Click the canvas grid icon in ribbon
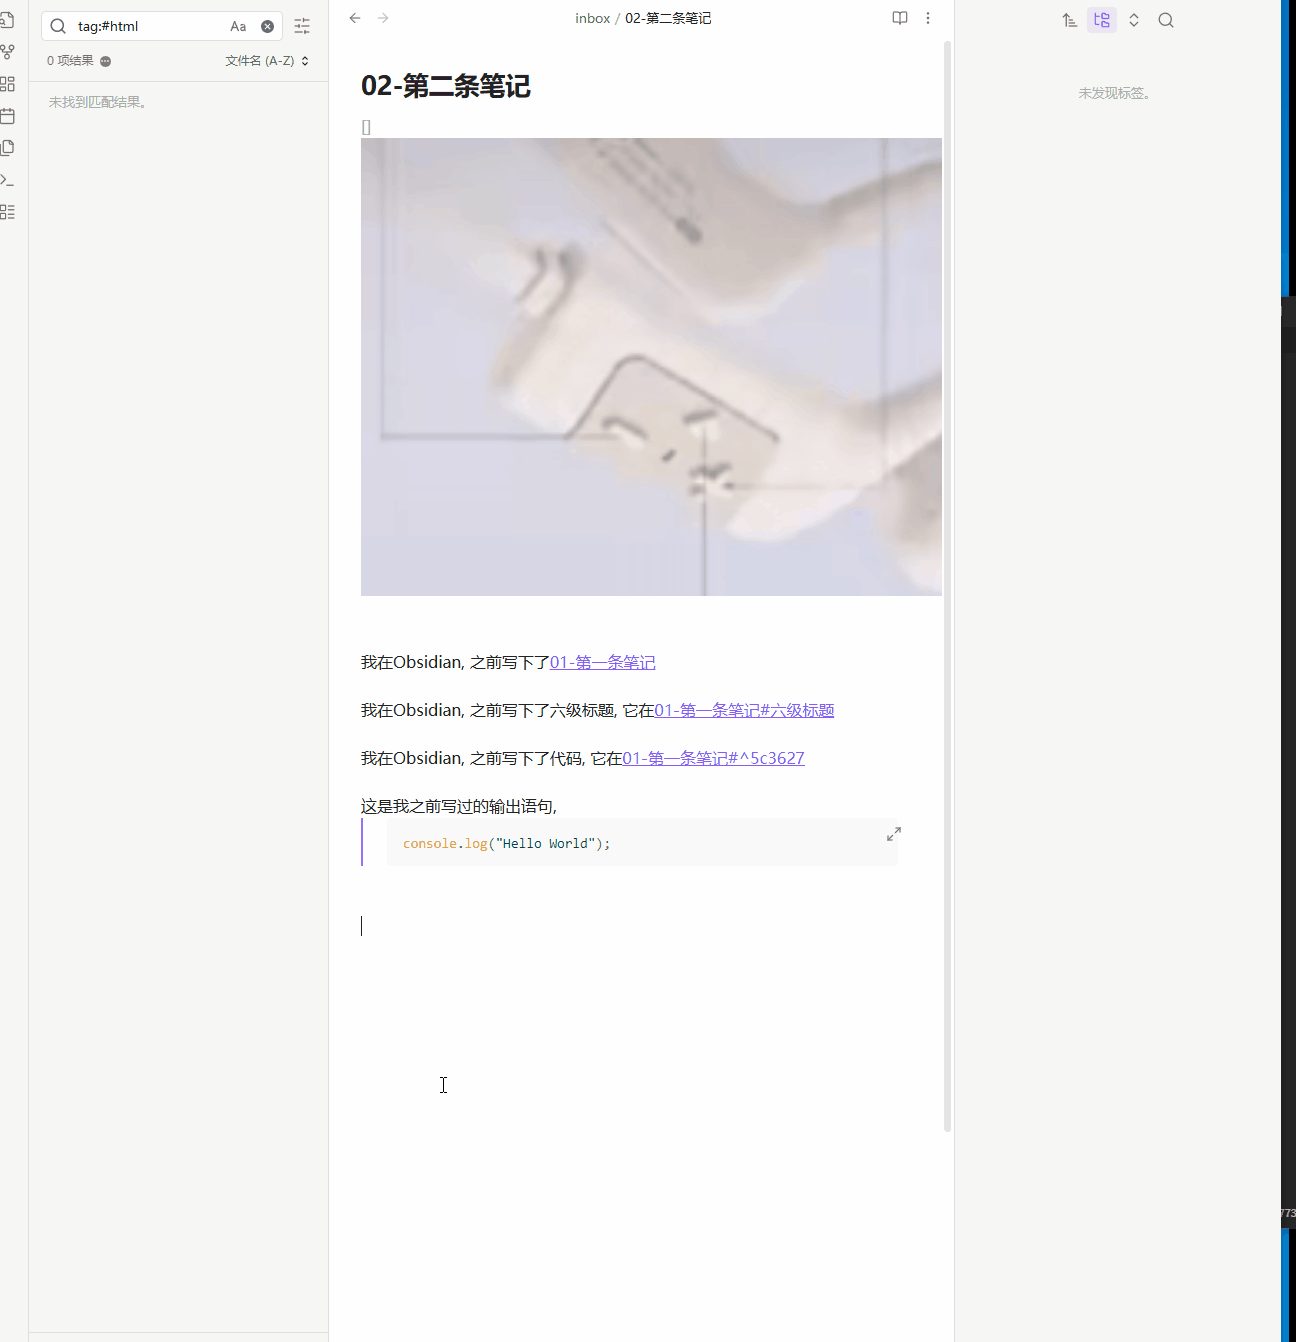1296x1342 pixels. tap(7, 84)
